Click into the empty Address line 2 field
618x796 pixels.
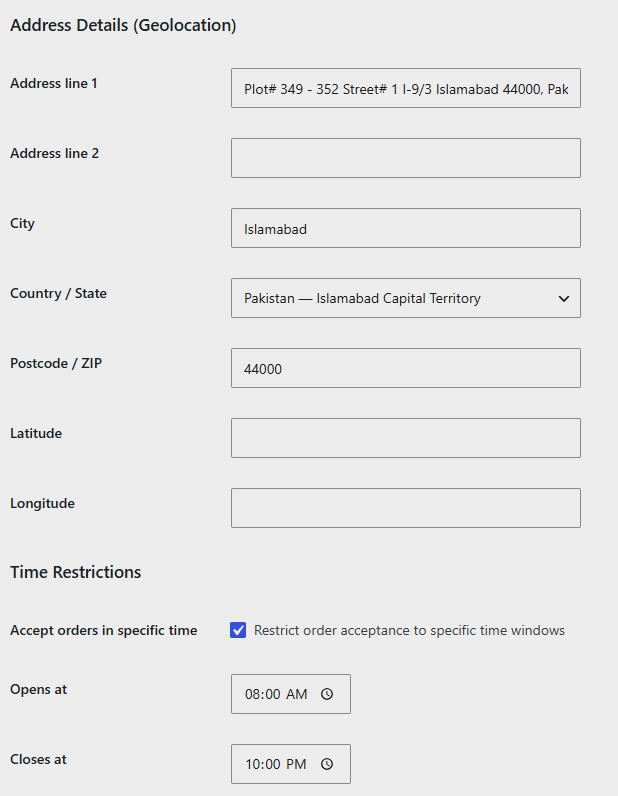pyautogui.click(x=406, y=158)
